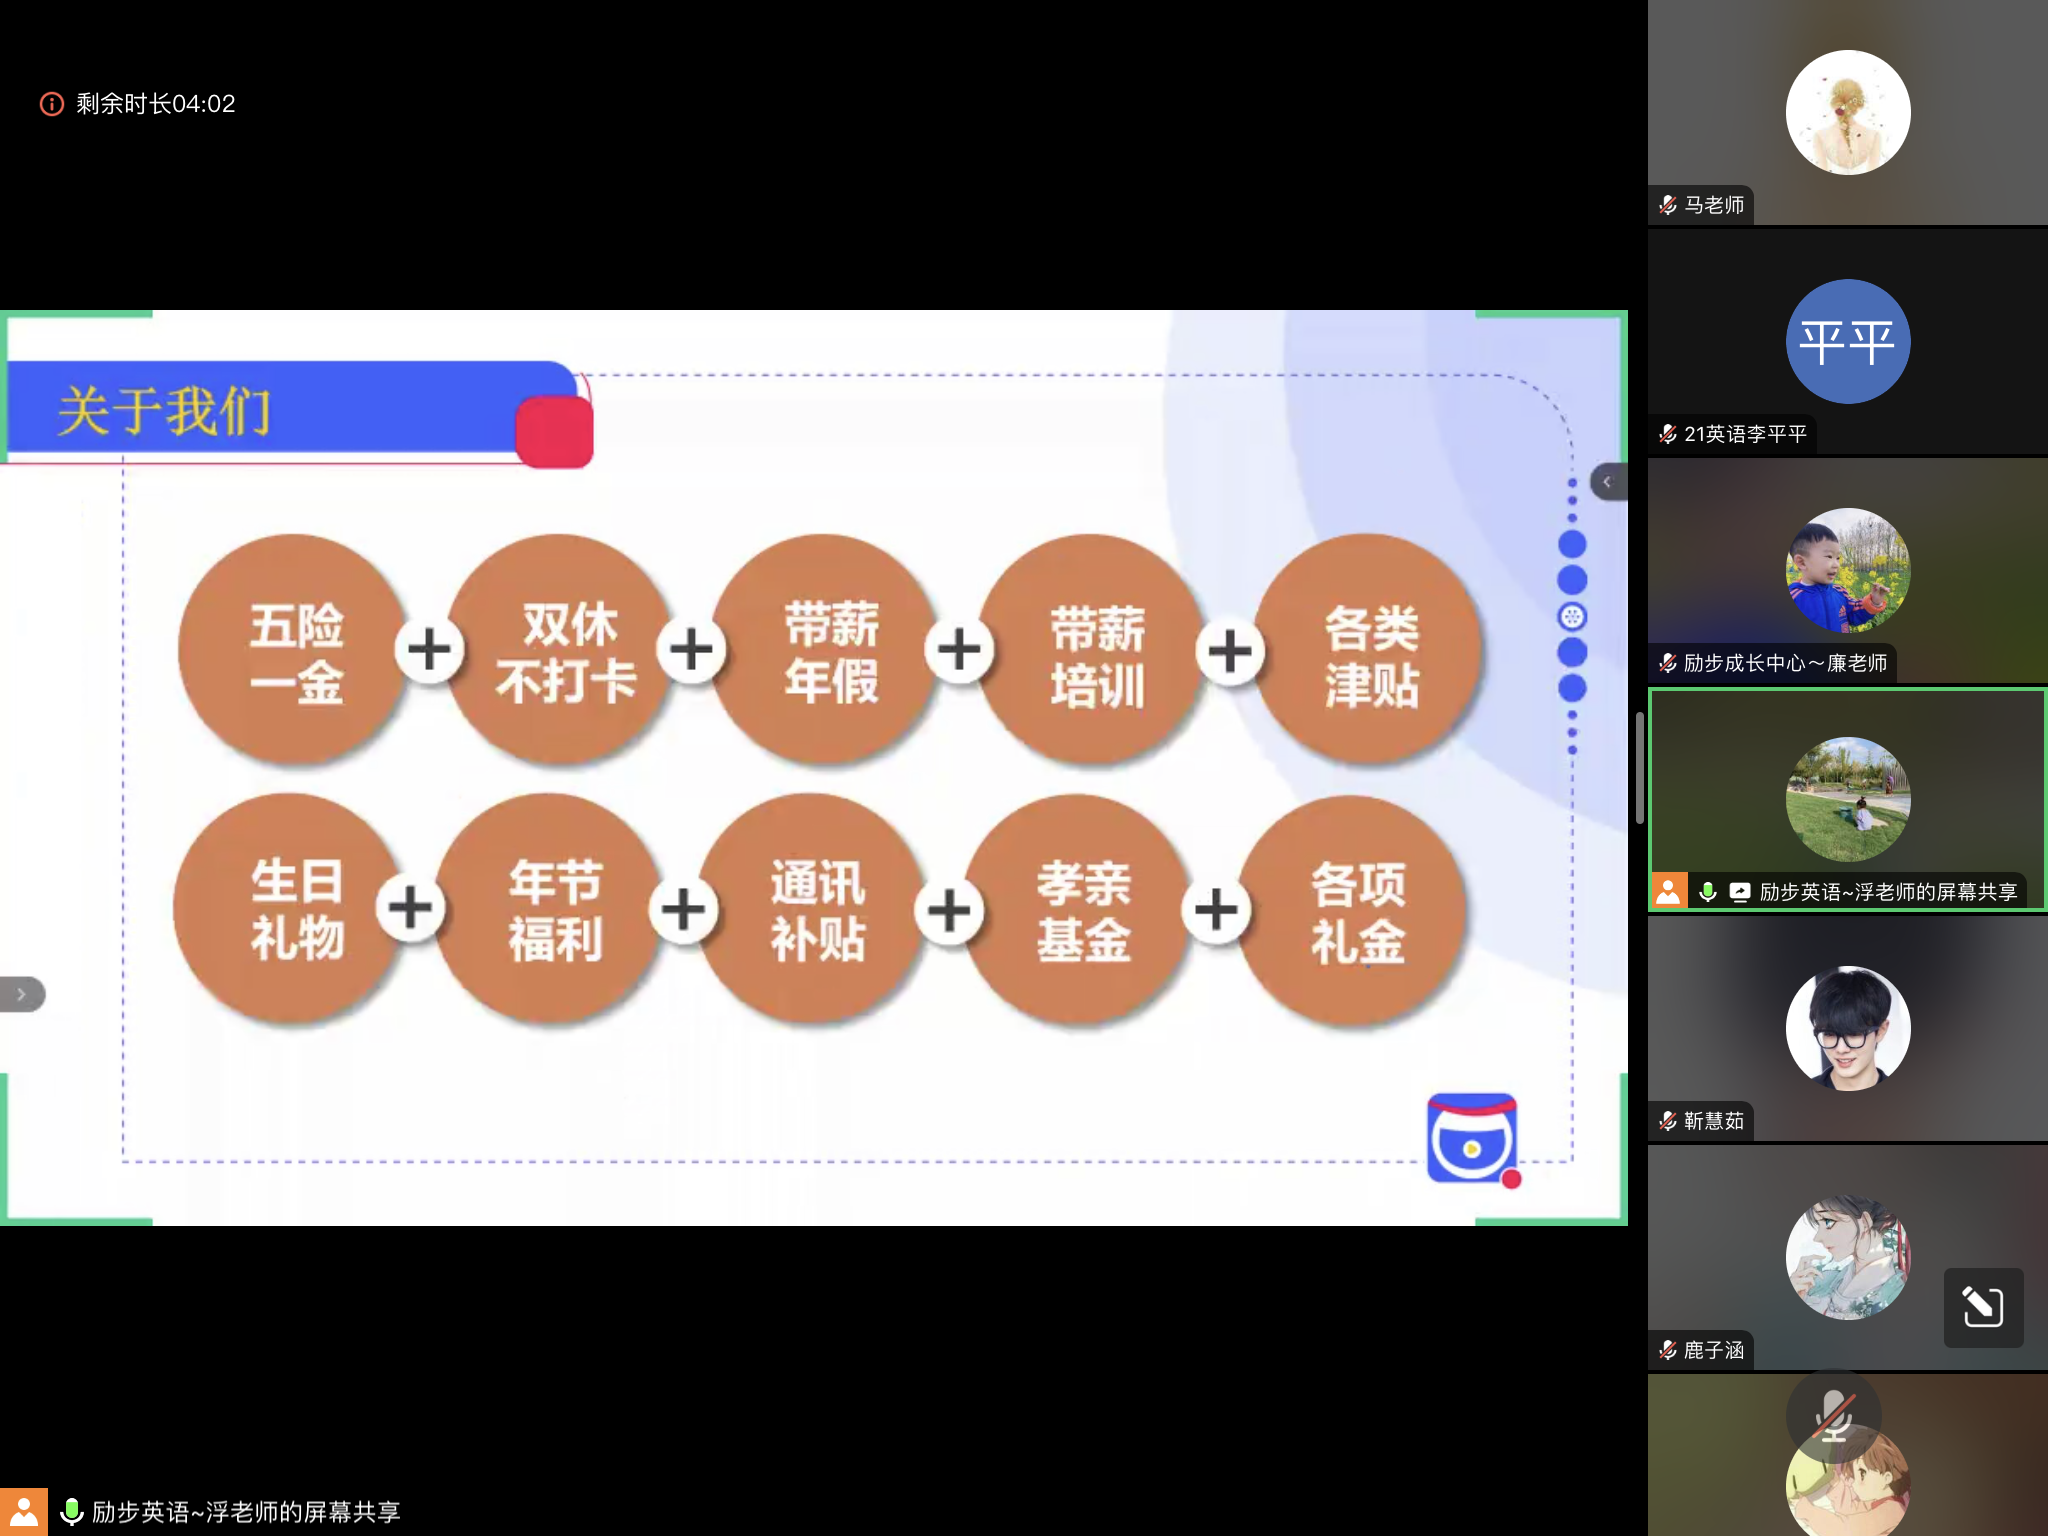Image resolution: width=2048 pixels, height=1536 pixels.
Task: Click the green microphone icon at bottom left
Action: click(72, 1511)
